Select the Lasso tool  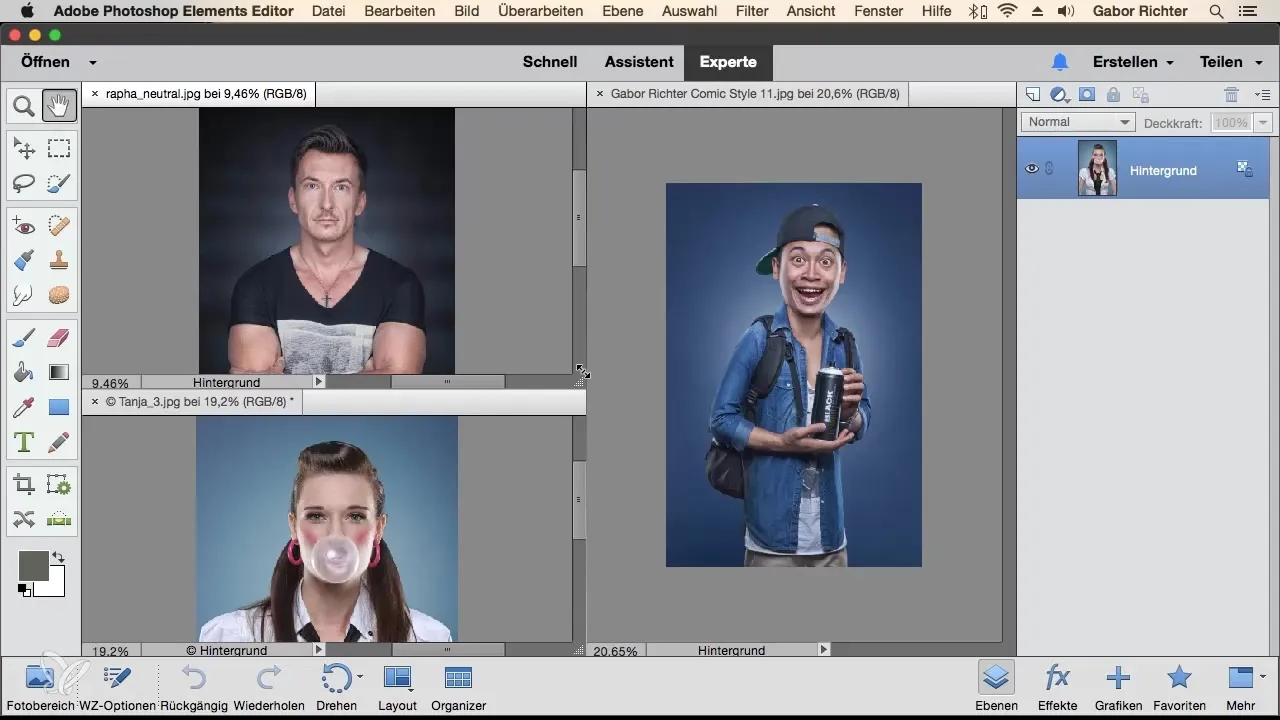click(24, 183)
